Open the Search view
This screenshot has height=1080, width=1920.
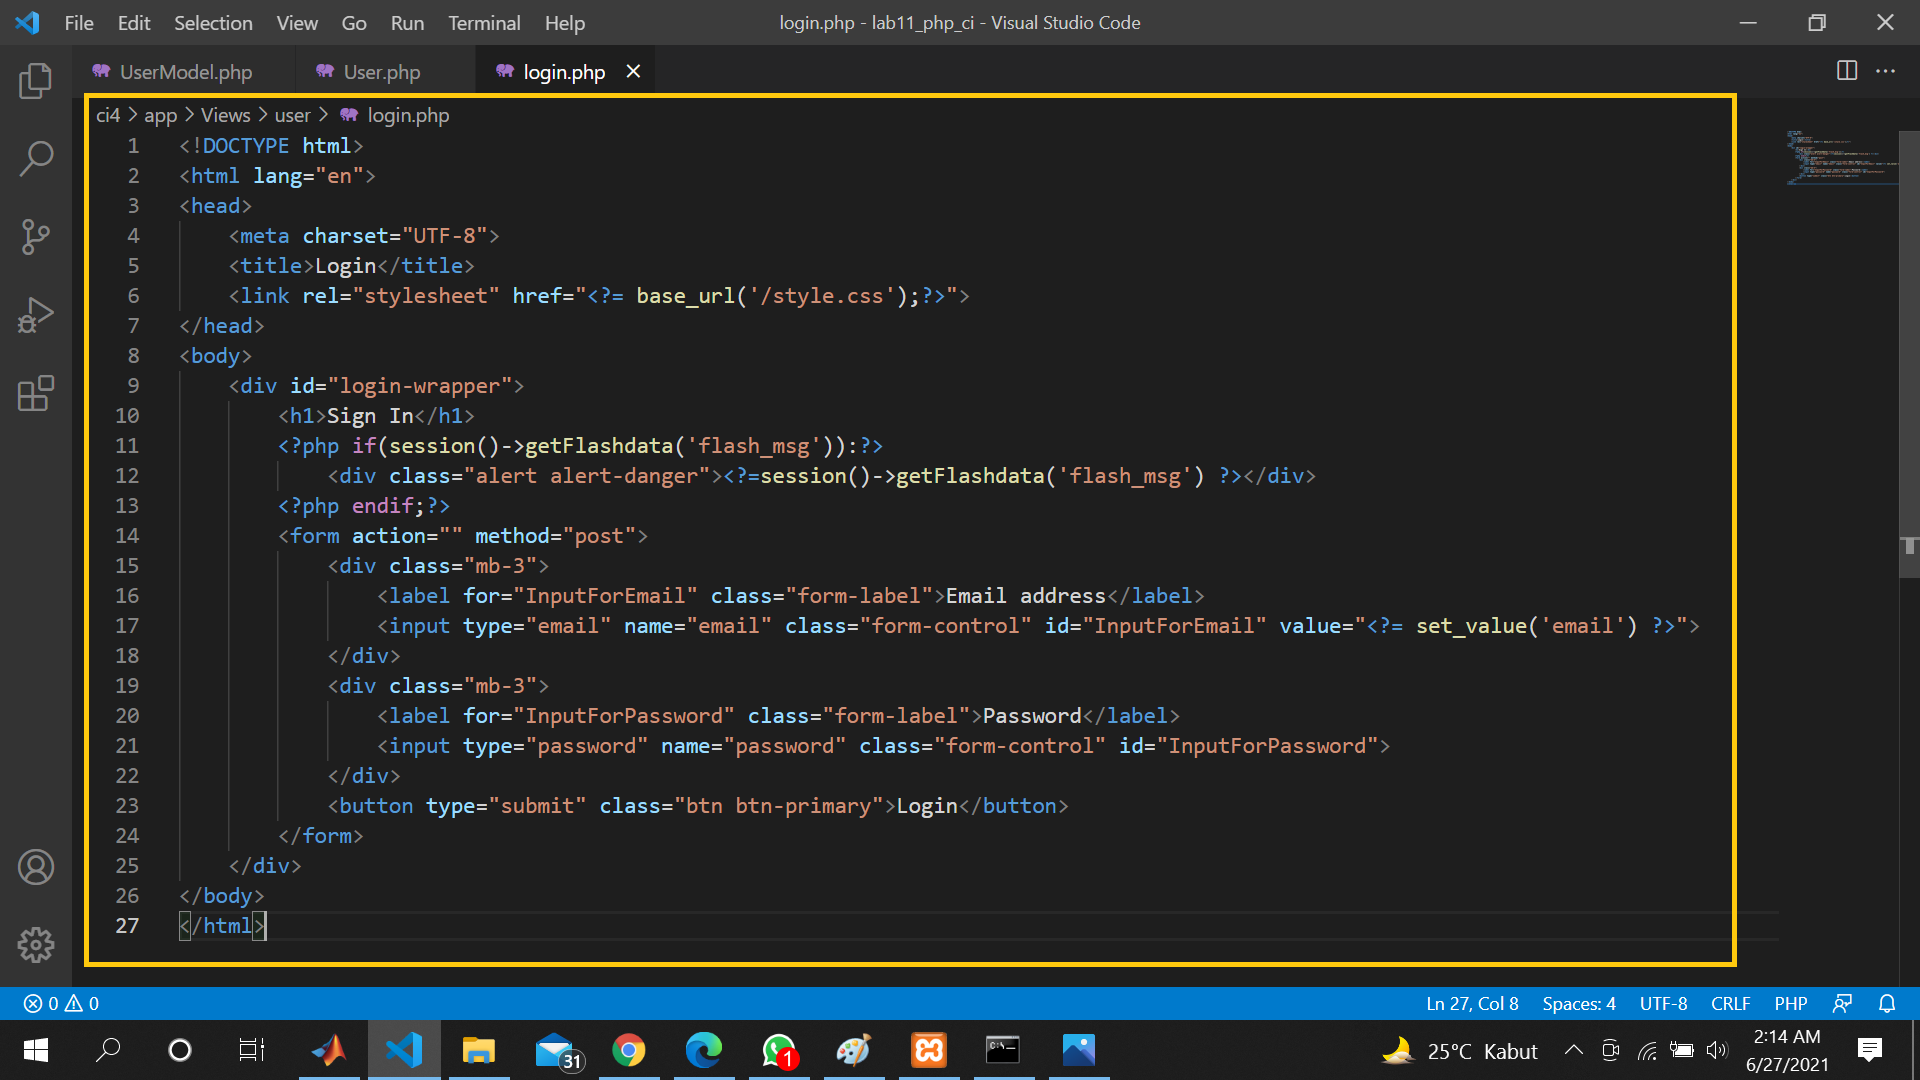[x=36, y=158]
